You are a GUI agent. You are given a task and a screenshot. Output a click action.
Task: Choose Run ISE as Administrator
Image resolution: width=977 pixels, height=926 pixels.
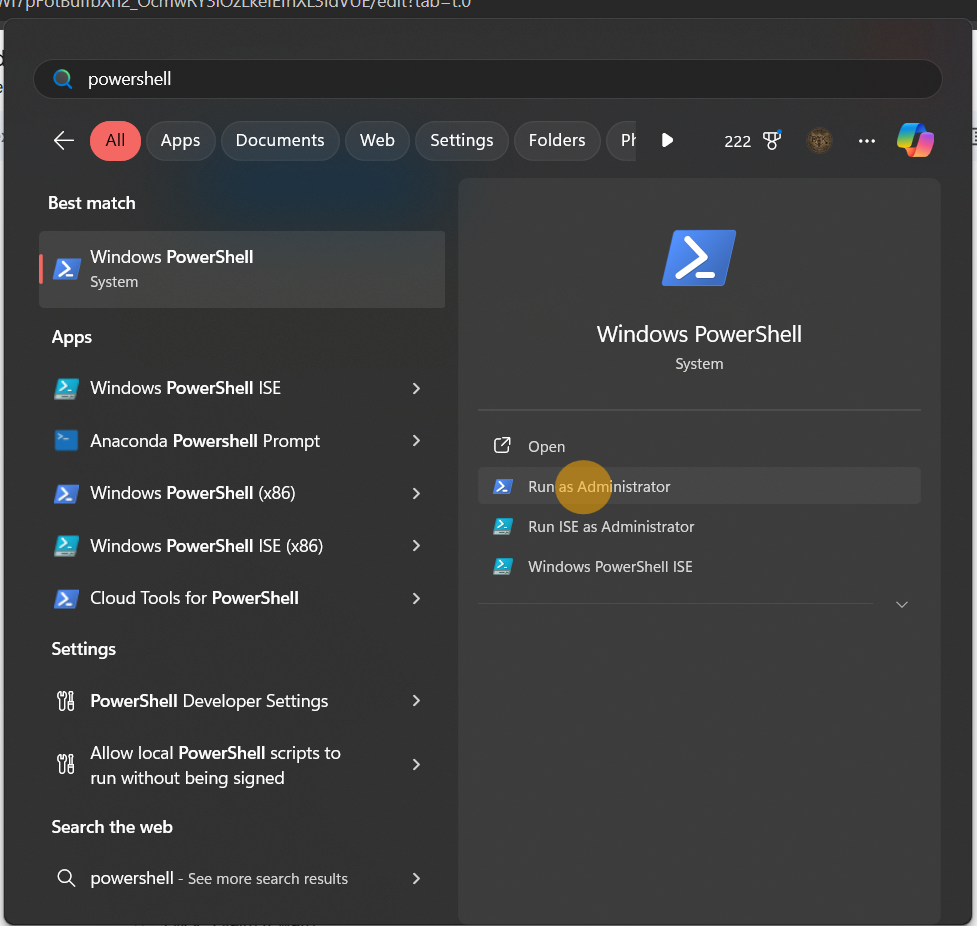pyautogui.click(x=699, y=527)
